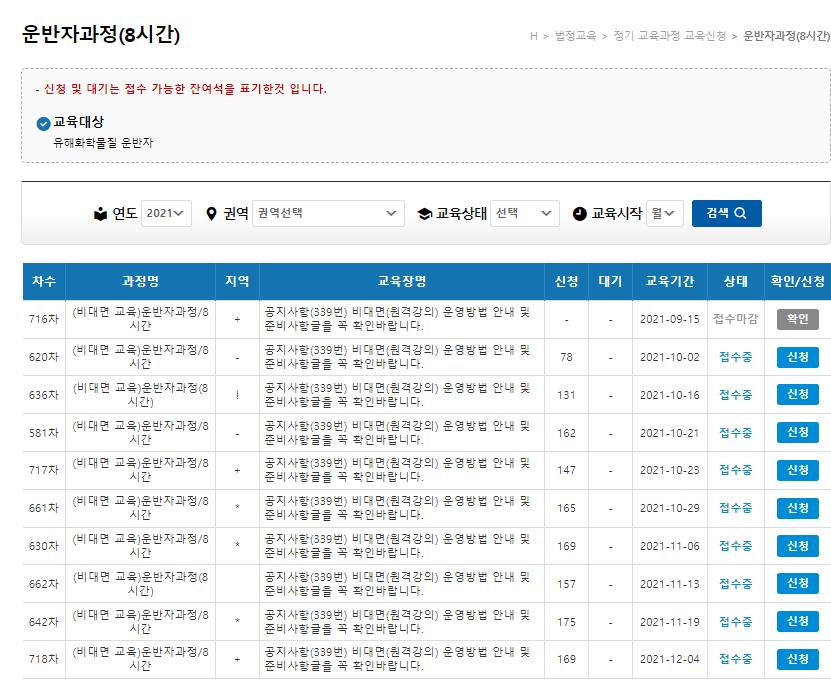Click date 2021-09-15 cell

coord(670,319)
